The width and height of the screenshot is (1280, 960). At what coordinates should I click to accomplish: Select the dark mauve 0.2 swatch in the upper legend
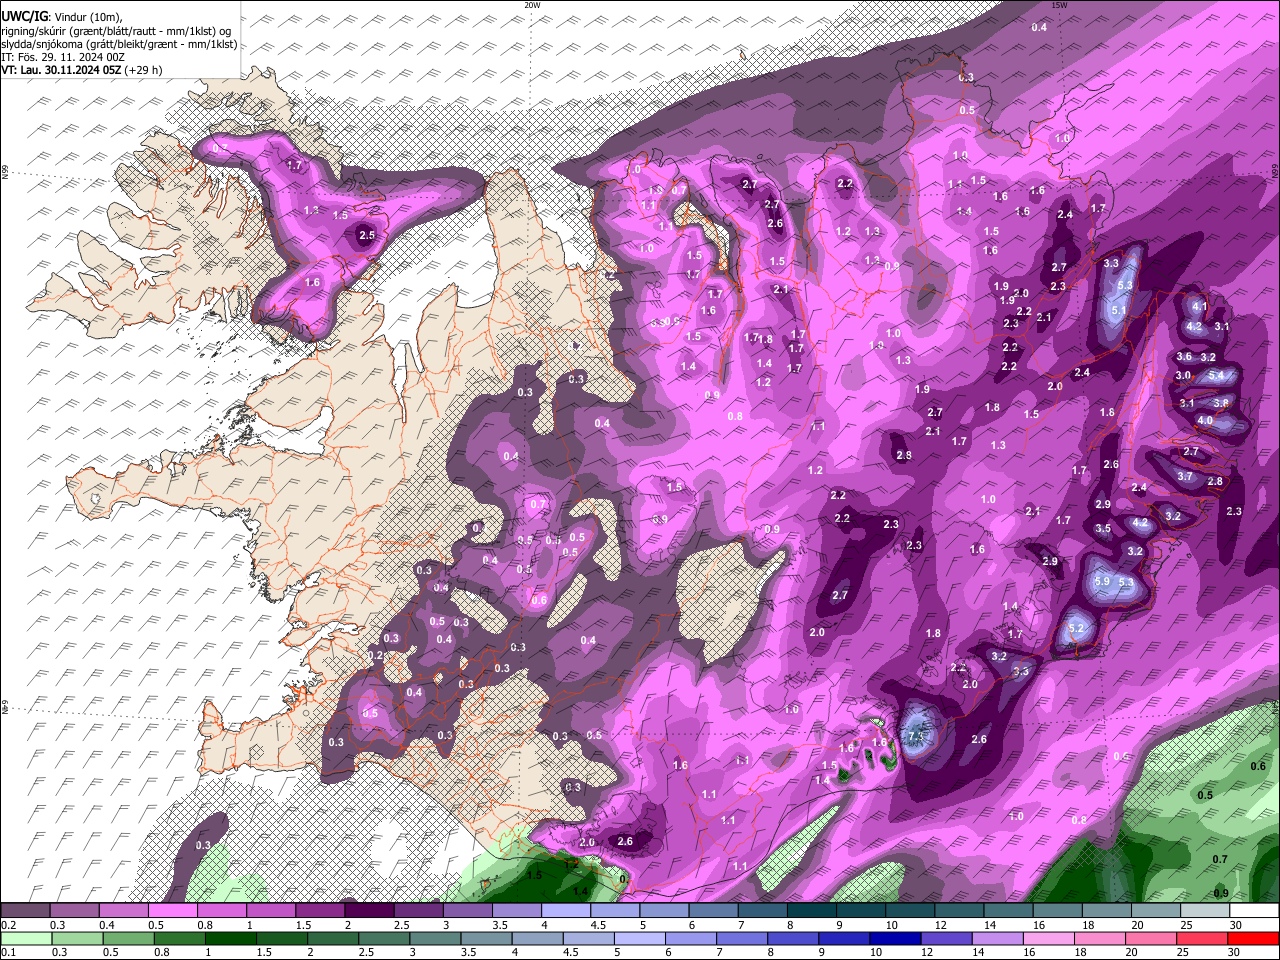click(x=25, y=910)
